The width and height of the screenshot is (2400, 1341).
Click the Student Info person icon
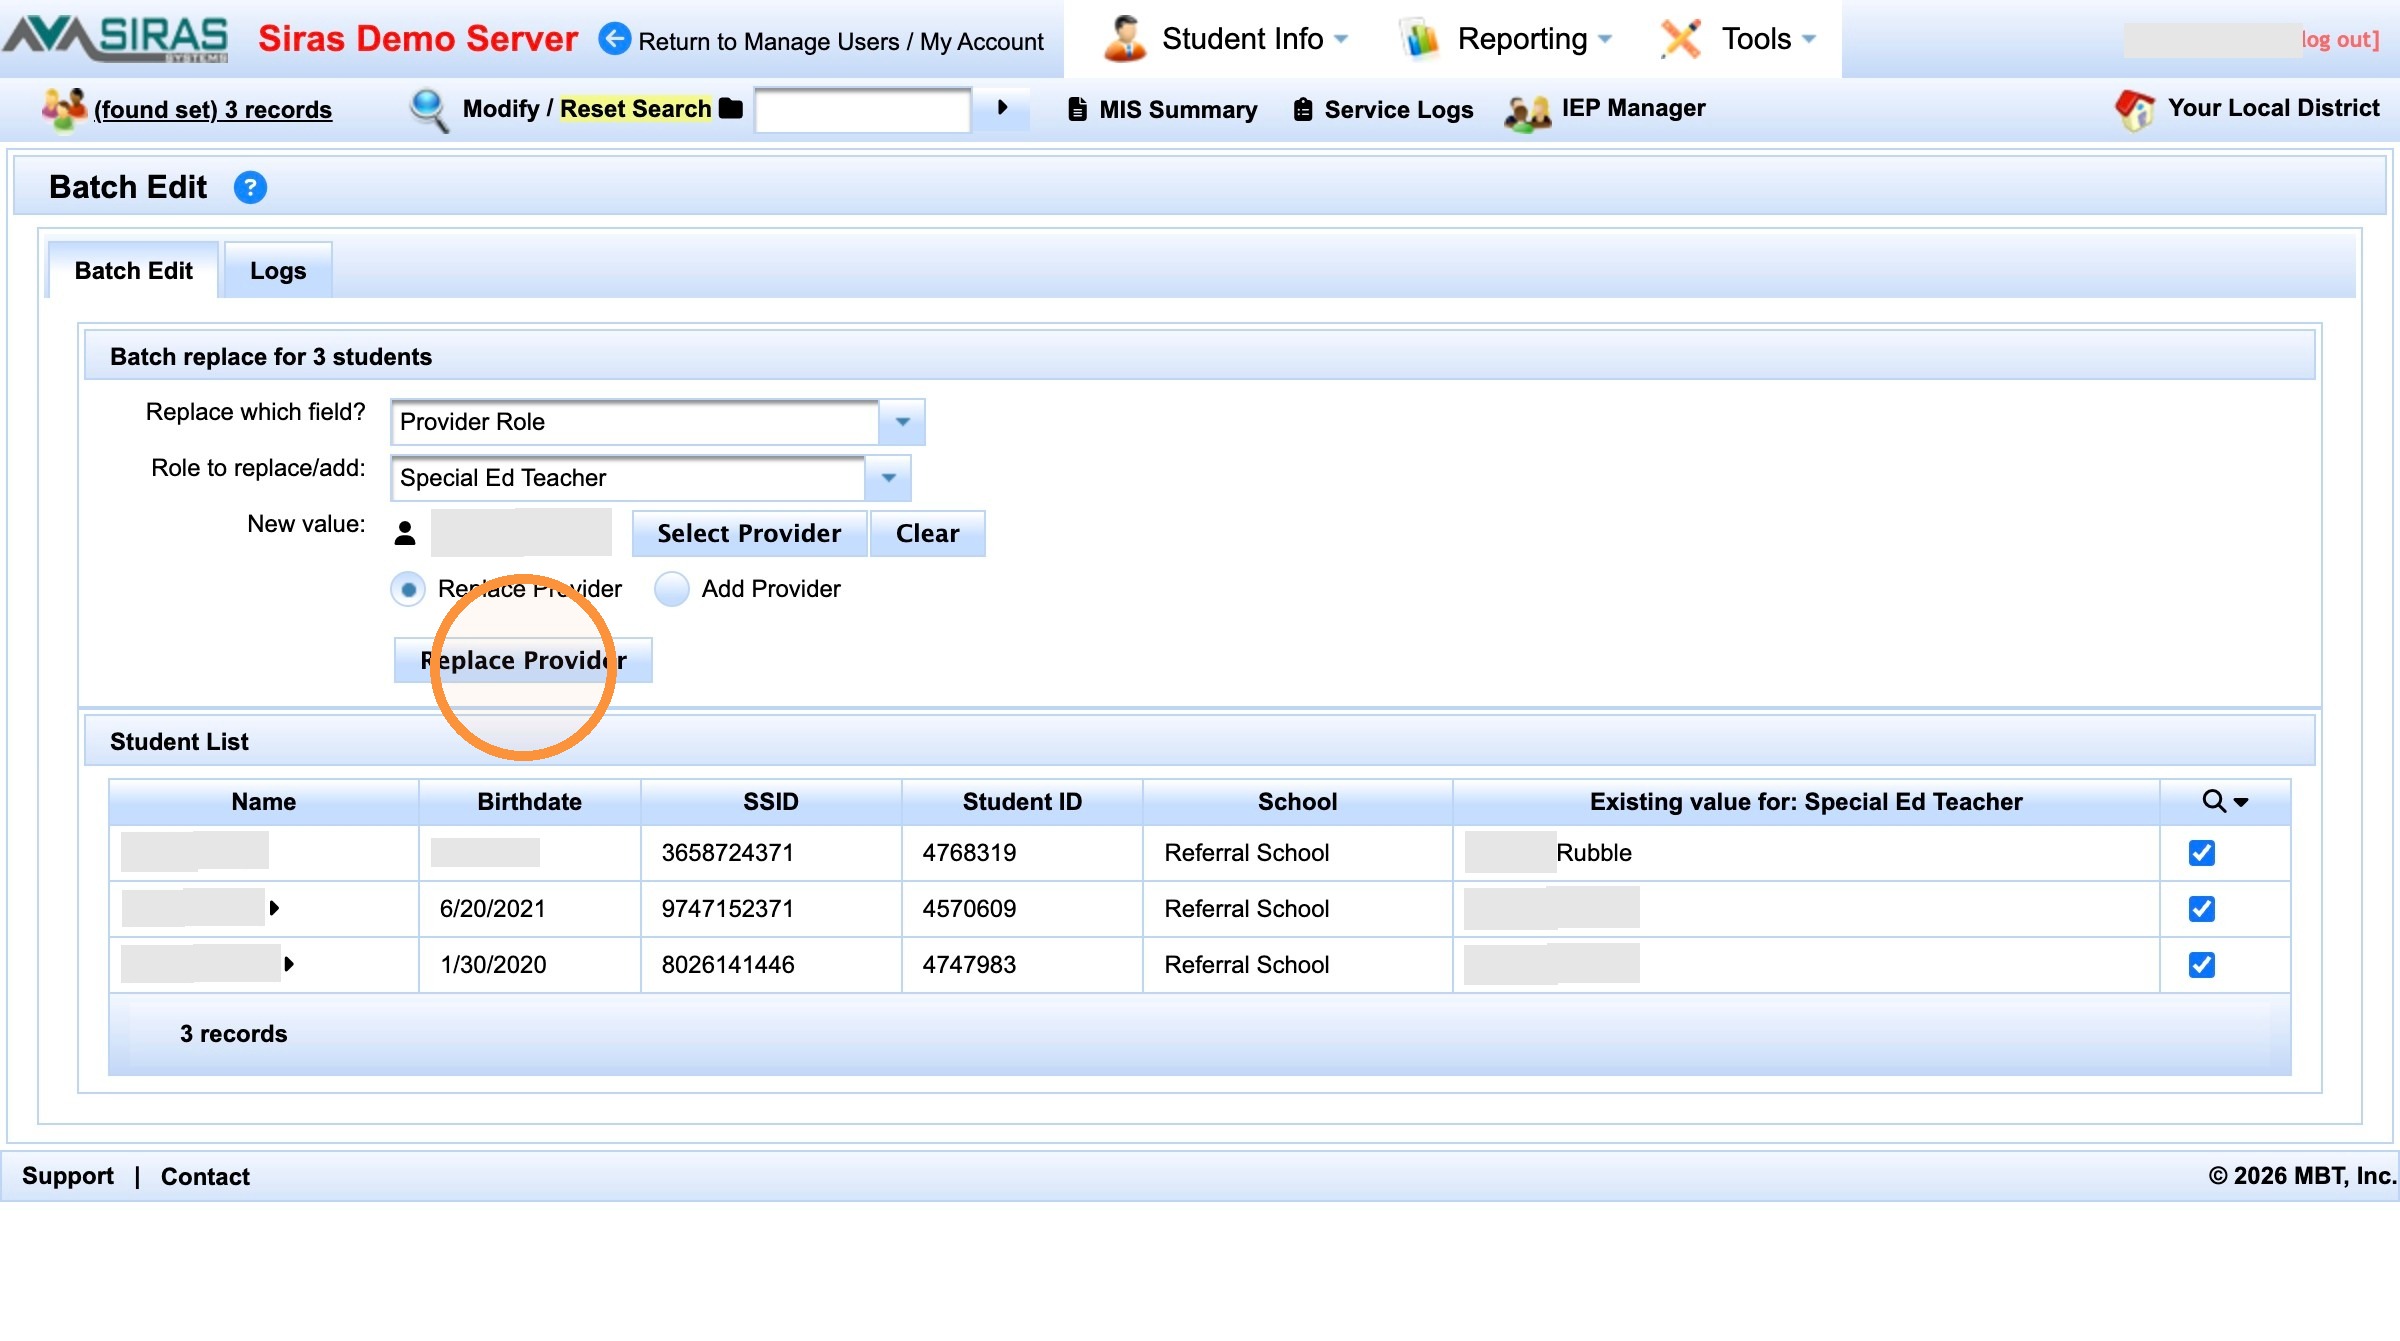pyautogui.click(x=1125, y=39)
